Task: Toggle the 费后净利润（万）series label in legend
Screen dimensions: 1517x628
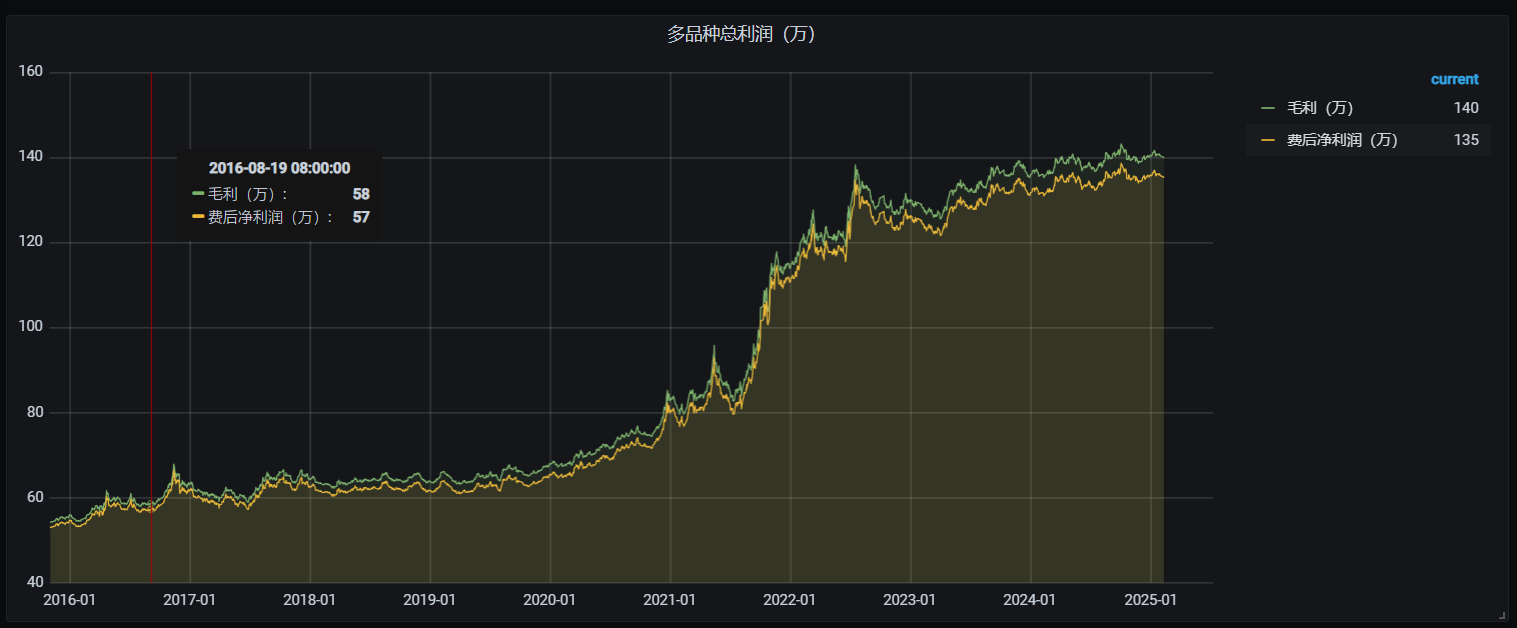Action: pyautogui.click(x=1341, y=140)
